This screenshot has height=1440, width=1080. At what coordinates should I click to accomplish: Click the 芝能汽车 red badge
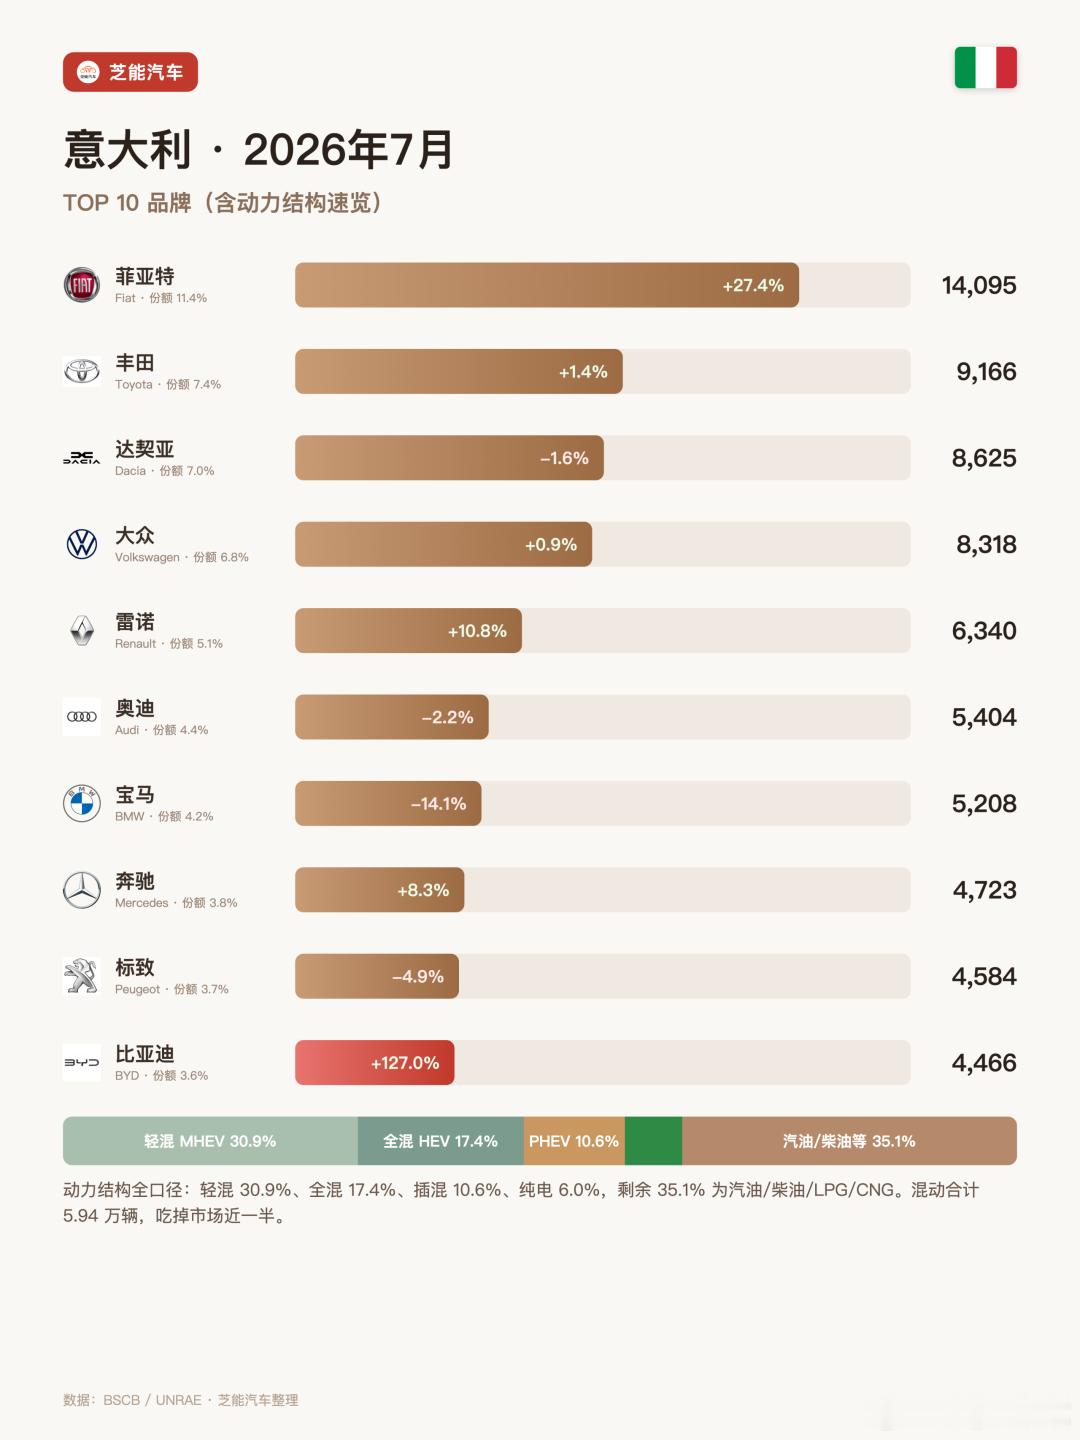coord(130,72)
